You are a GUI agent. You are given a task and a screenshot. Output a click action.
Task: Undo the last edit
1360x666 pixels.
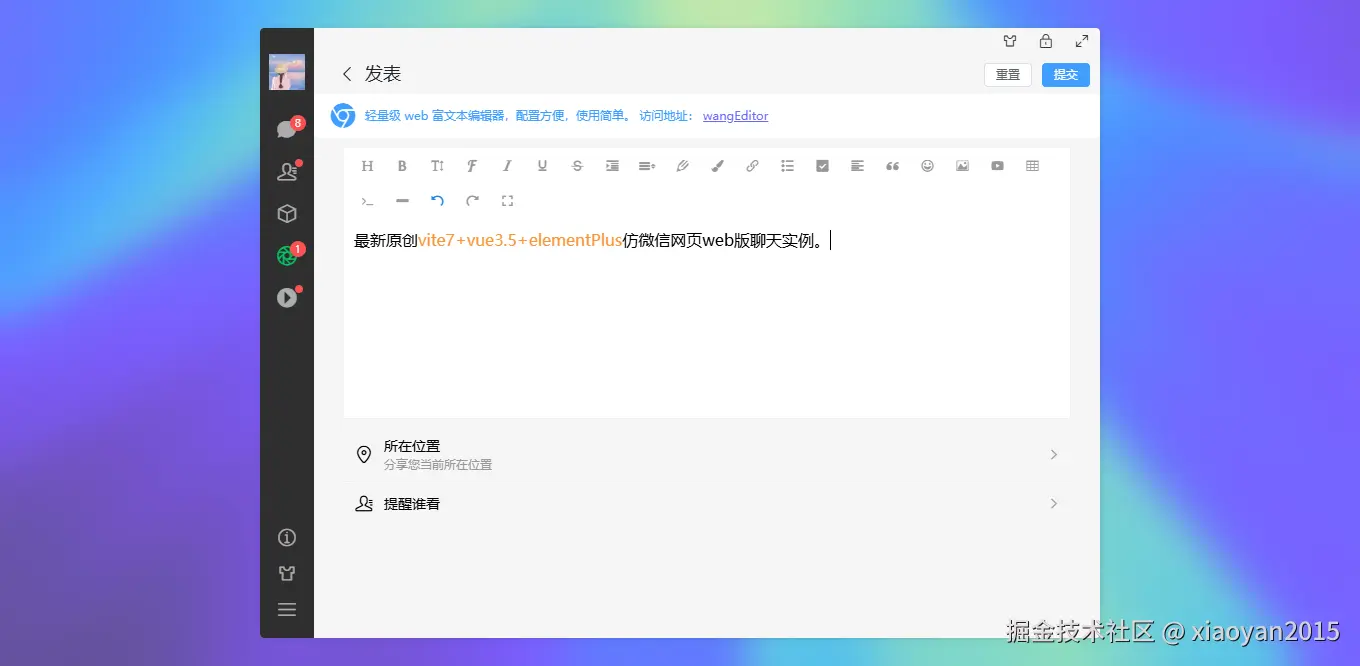tap(437, 200)
